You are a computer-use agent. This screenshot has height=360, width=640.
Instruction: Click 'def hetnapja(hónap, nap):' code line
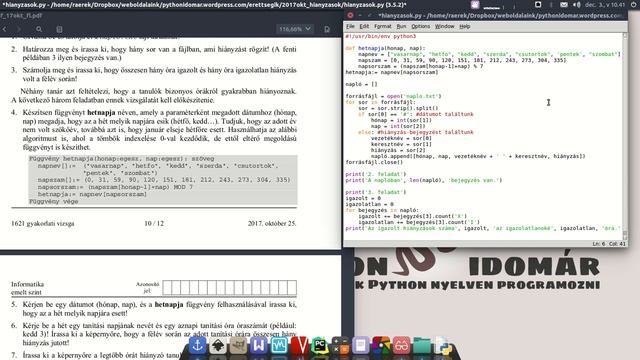pos(386,48)
